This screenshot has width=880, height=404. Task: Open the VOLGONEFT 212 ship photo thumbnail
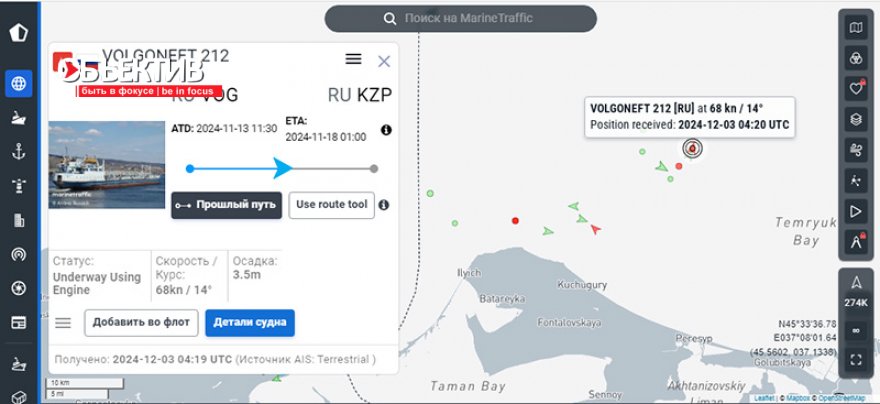click(107, 165)
